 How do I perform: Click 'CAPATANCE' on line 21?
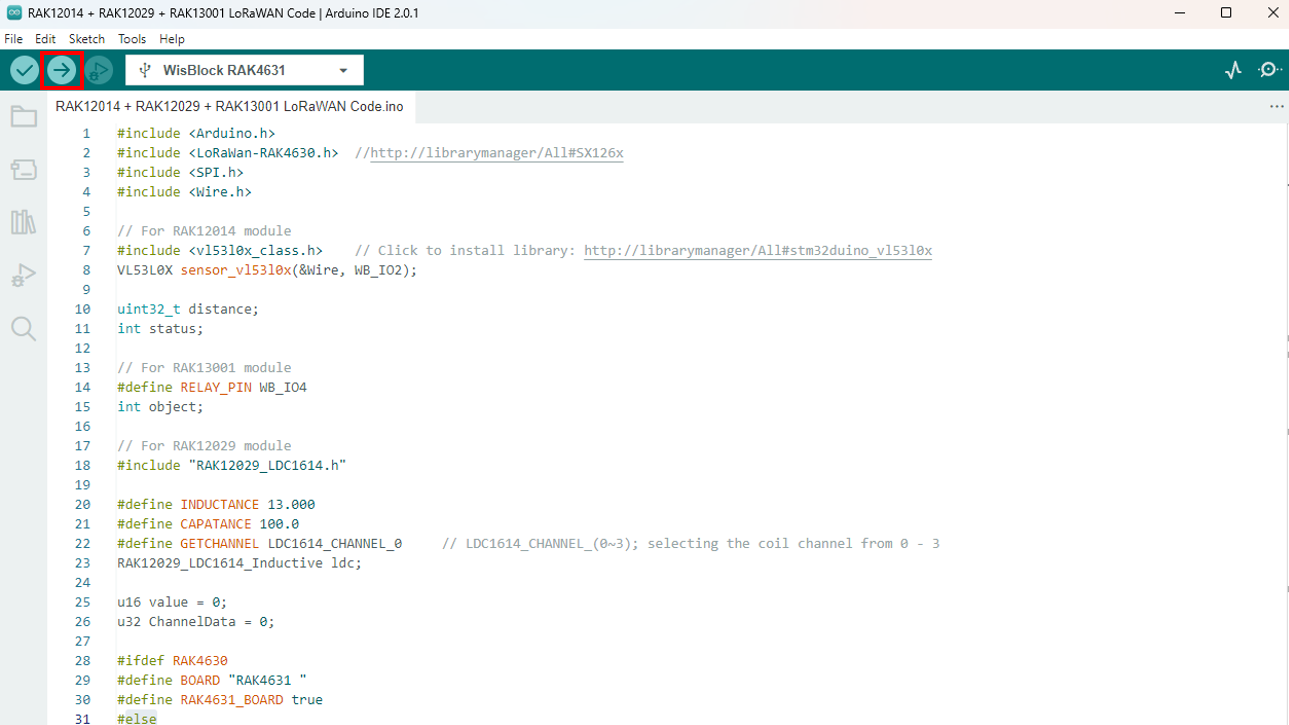[216, 524]
